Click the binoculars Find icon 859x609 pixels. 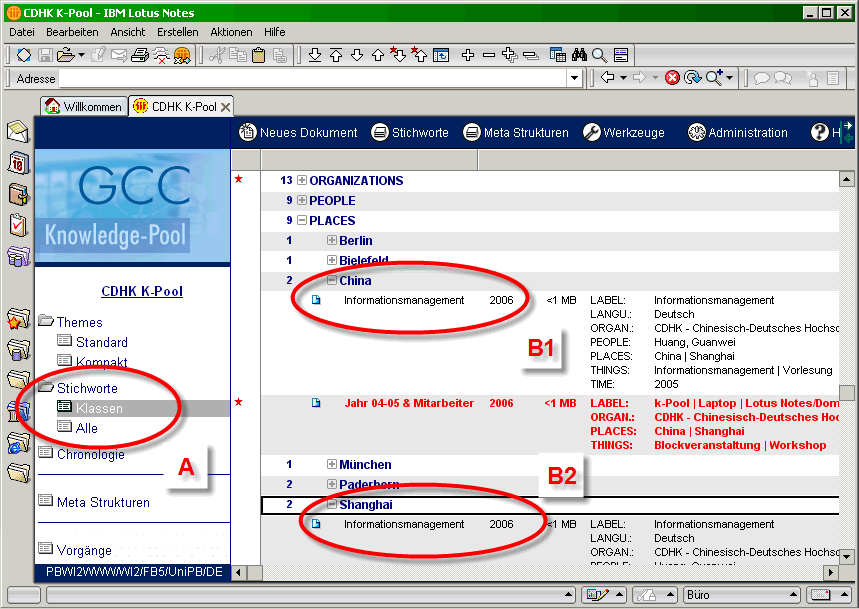[579, 55]
